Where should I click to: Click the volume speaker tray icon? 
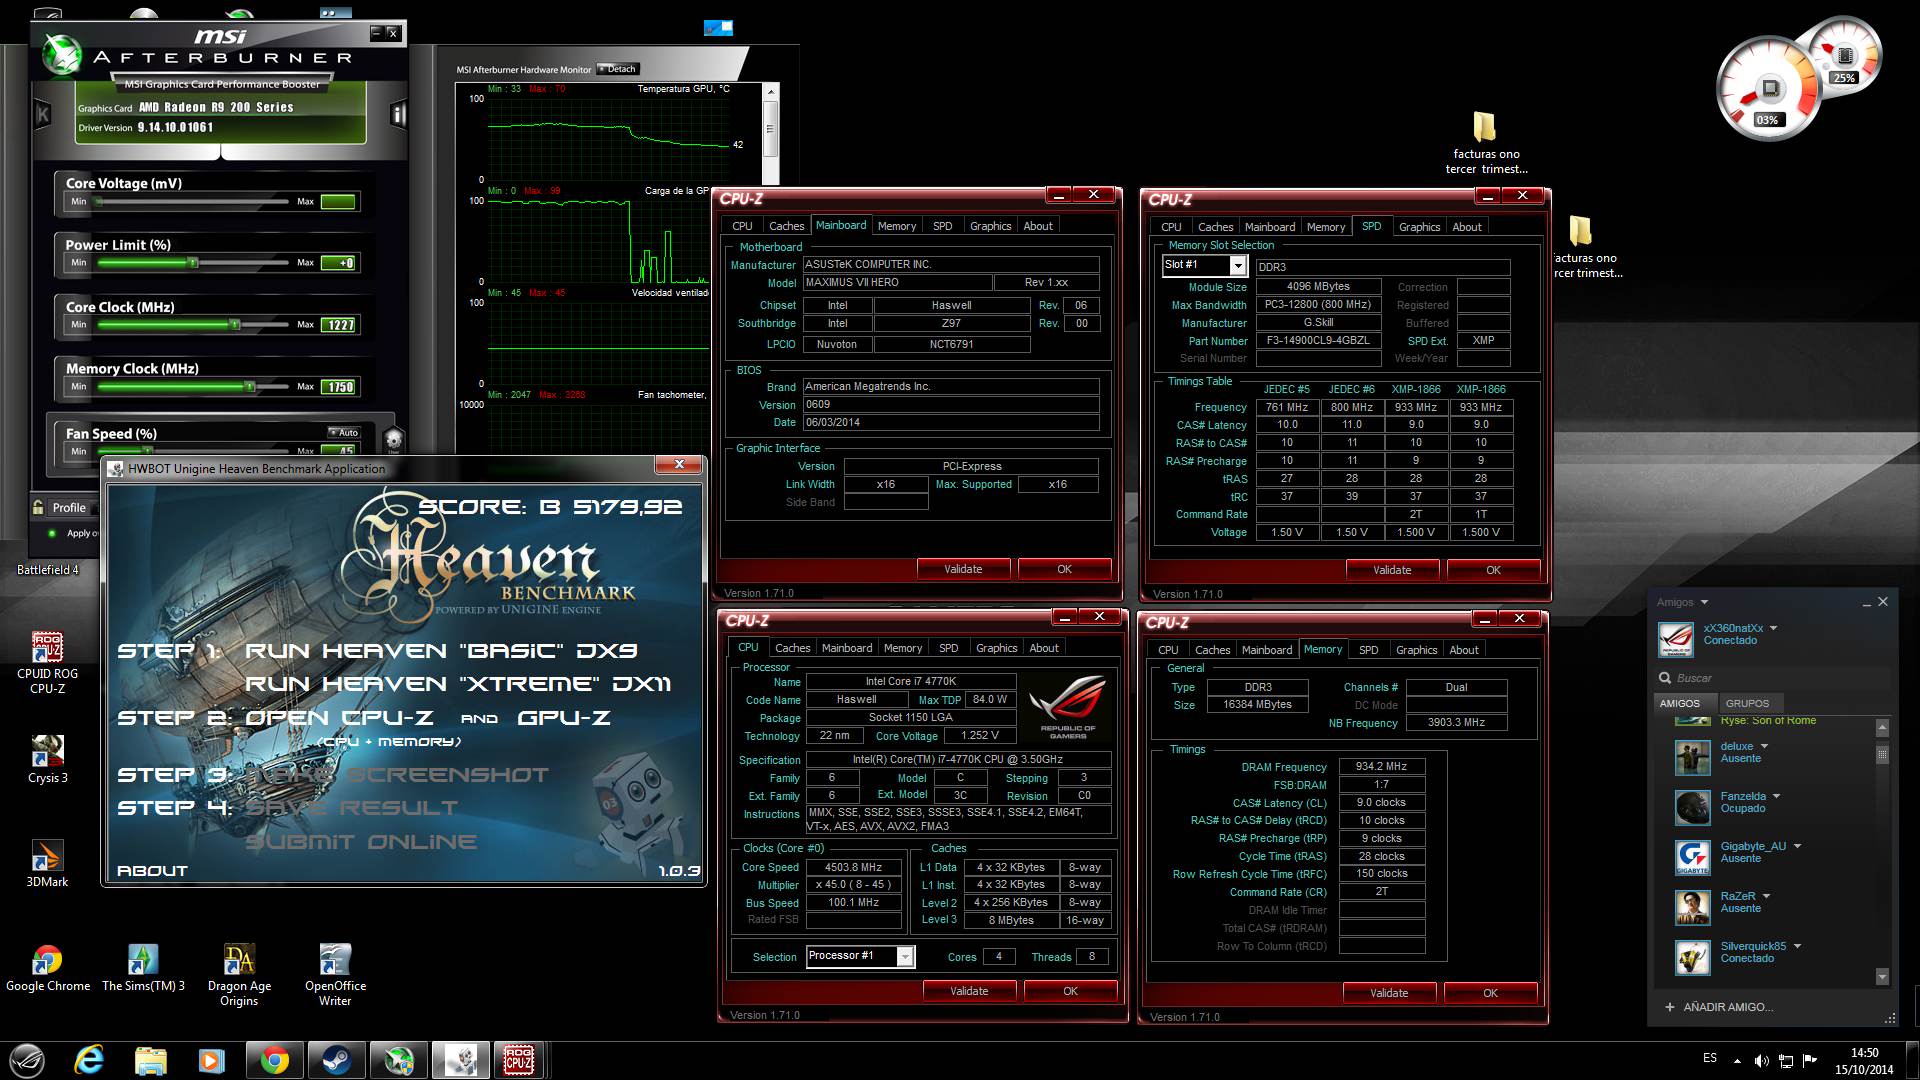(x=1760, y=1061)
